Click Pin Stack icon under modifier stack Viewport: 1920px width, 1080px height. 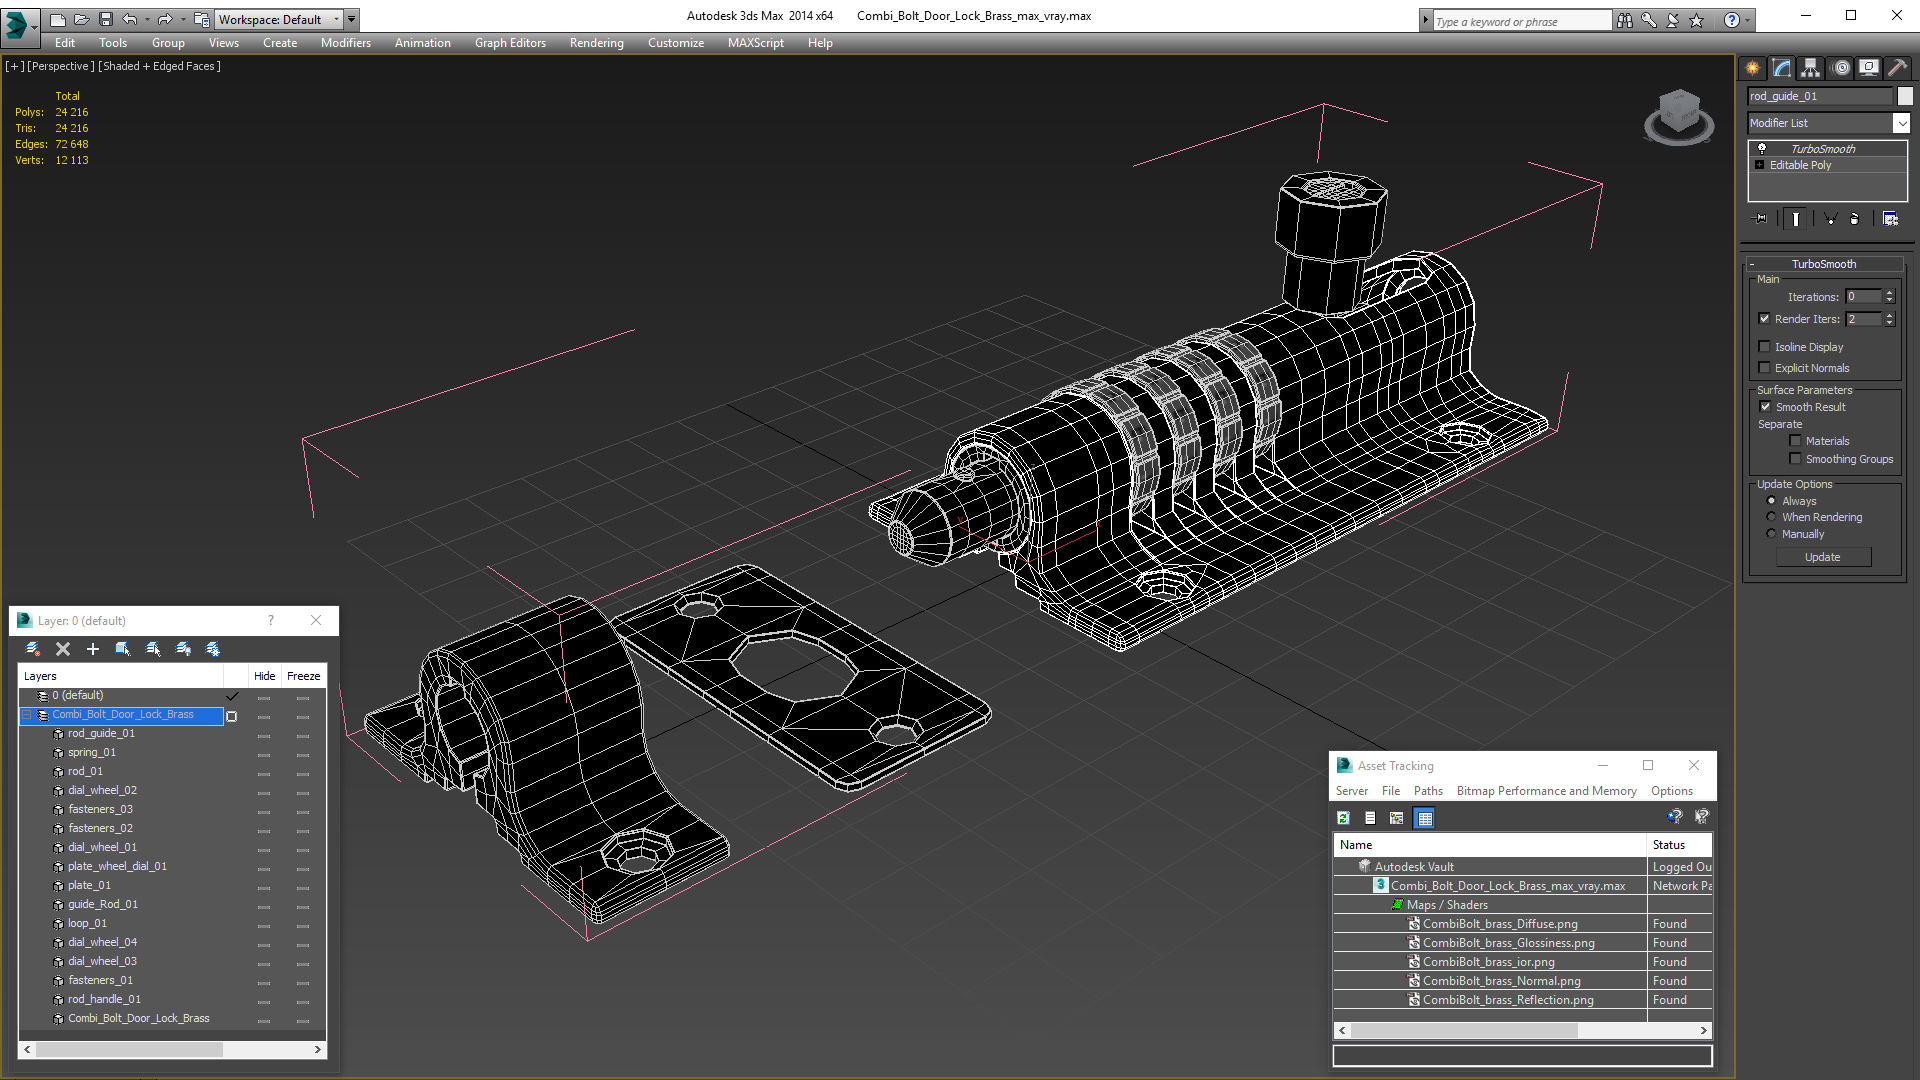pos(1761,219)
